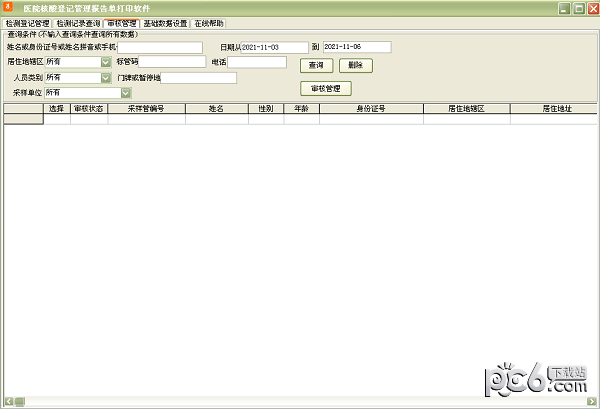Screen dimensions: 600x409
Task: Open the 采样单位 dropdown list
Action: click(126, 93)
